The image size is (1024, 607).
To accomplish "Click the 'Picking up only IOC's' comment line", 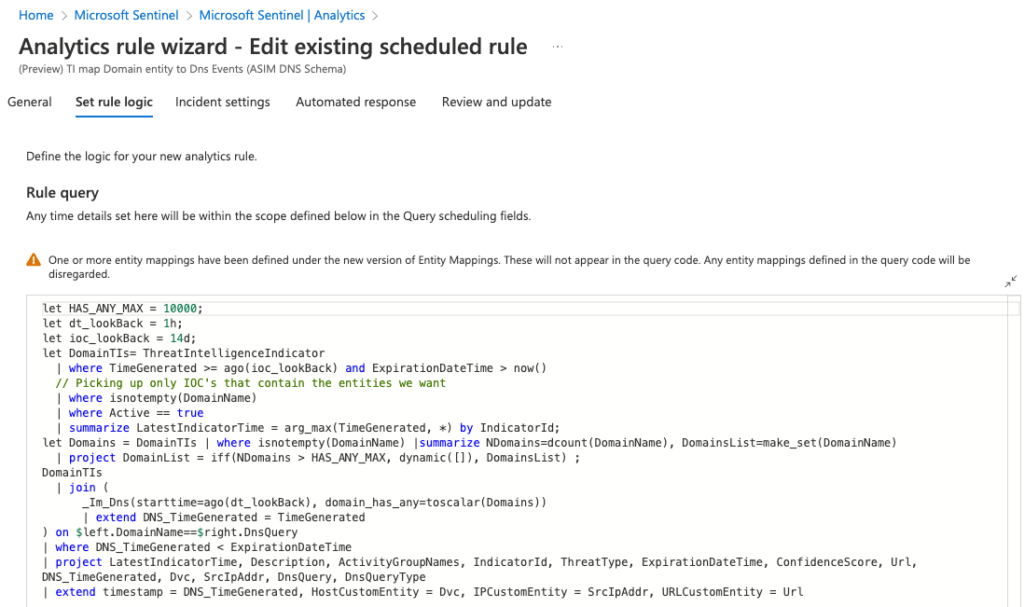I will (251, 383).
